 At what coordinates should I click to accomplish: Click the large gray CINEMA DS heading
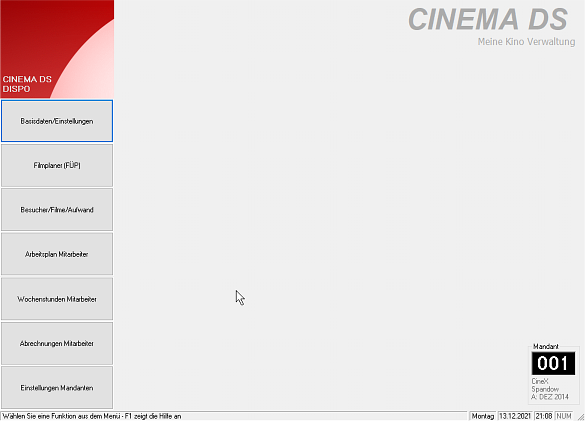click(x=488, y=19)
